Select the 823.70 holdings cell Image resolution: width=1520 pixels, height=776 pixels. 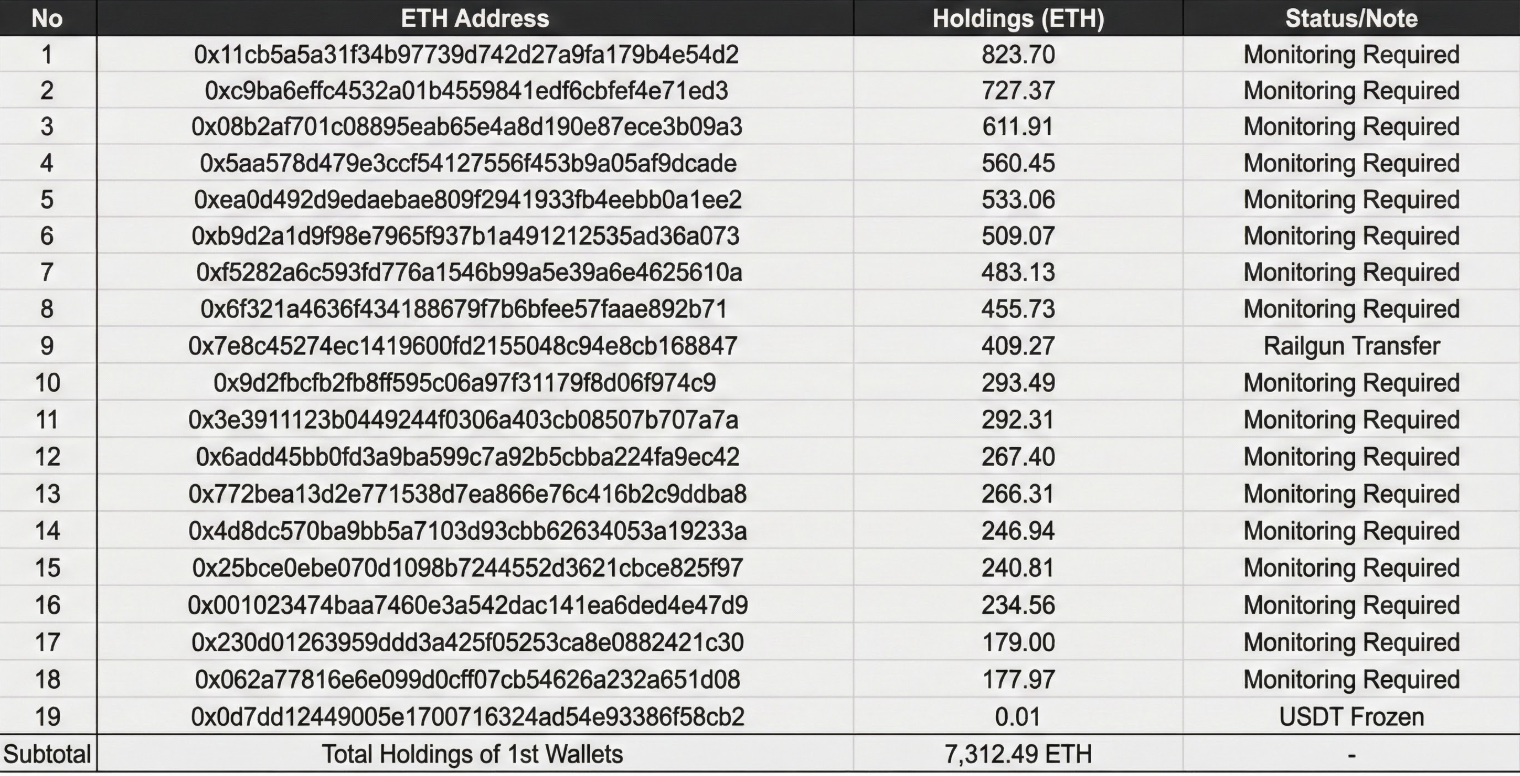[x=1017, y=55]
